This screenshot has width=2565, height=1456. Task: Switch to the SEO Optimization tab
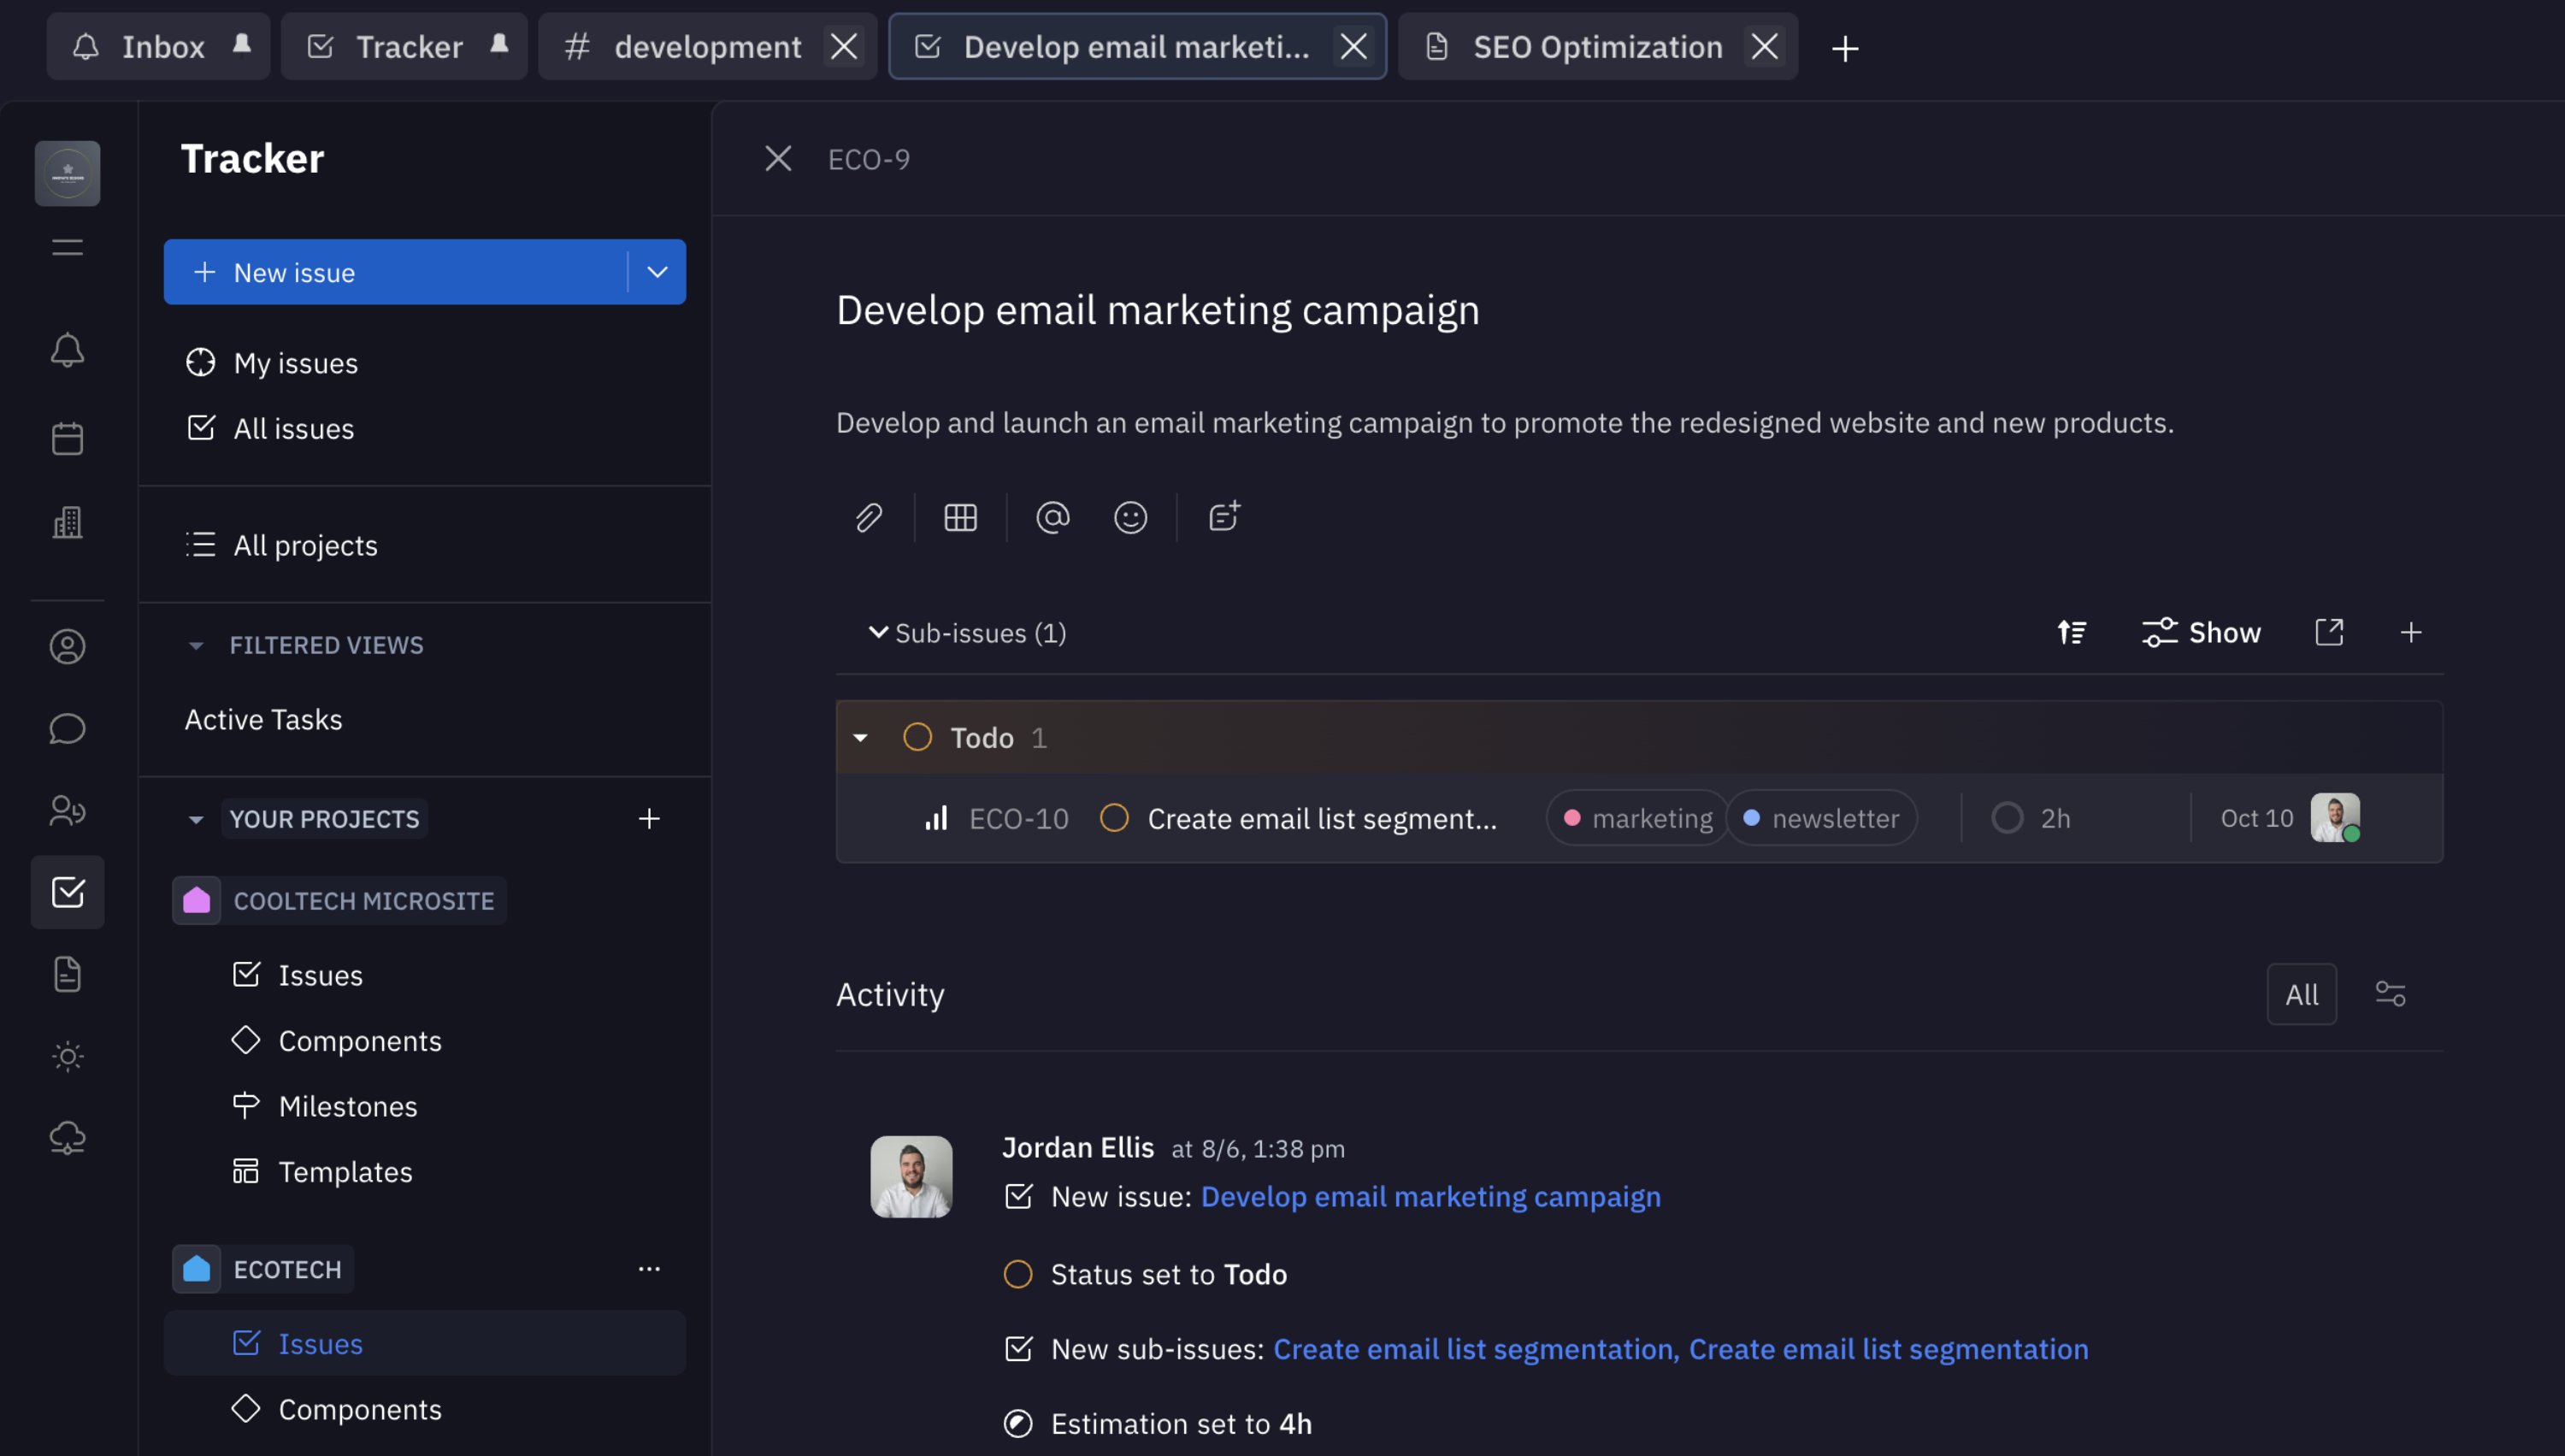pyautogui.click(x=1596, y=46)
